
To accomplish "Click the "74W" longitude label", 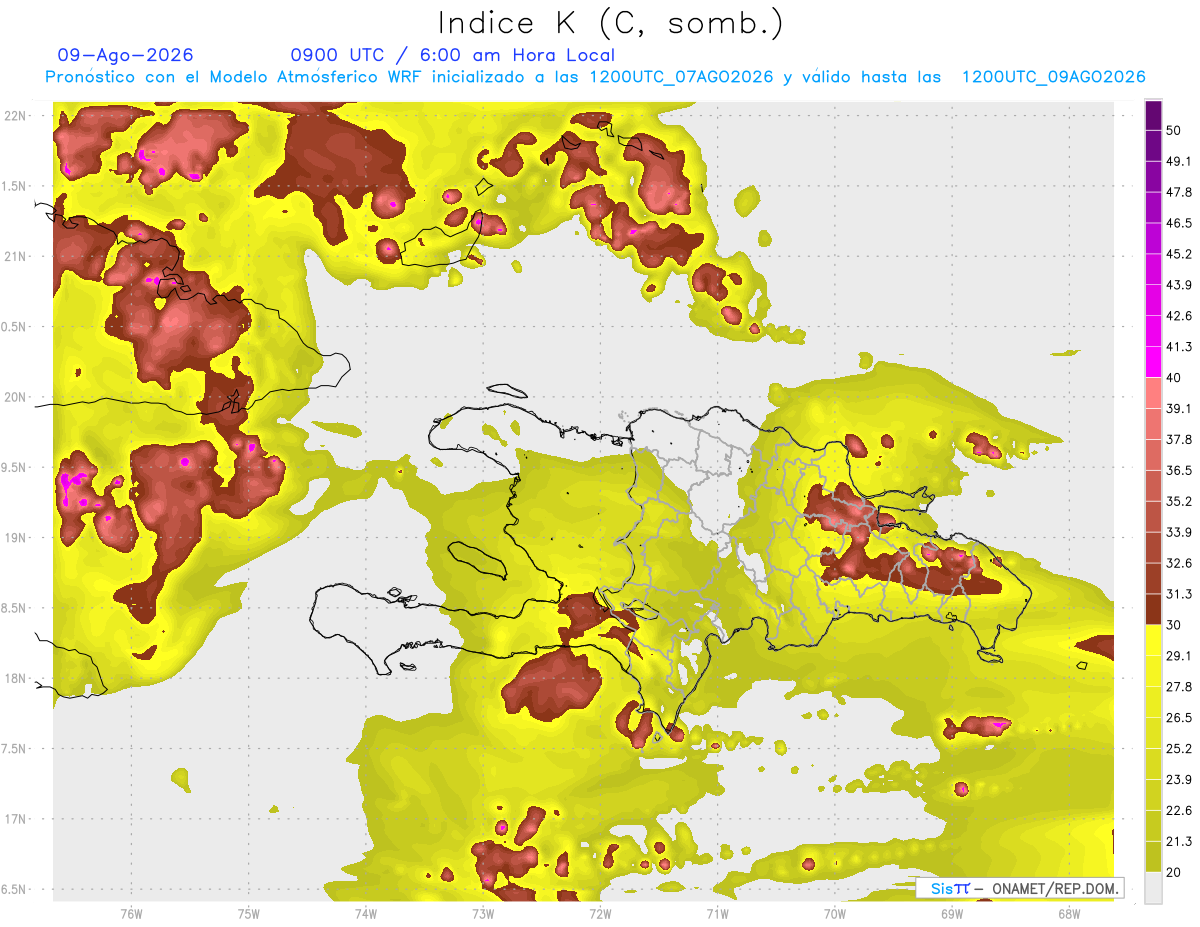I will coord(365,912).
